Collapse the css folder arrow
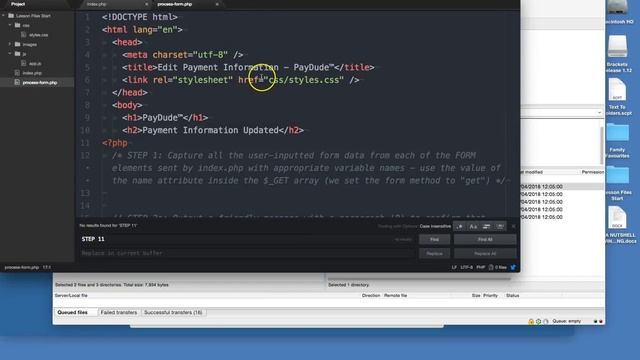 [10, 25]
